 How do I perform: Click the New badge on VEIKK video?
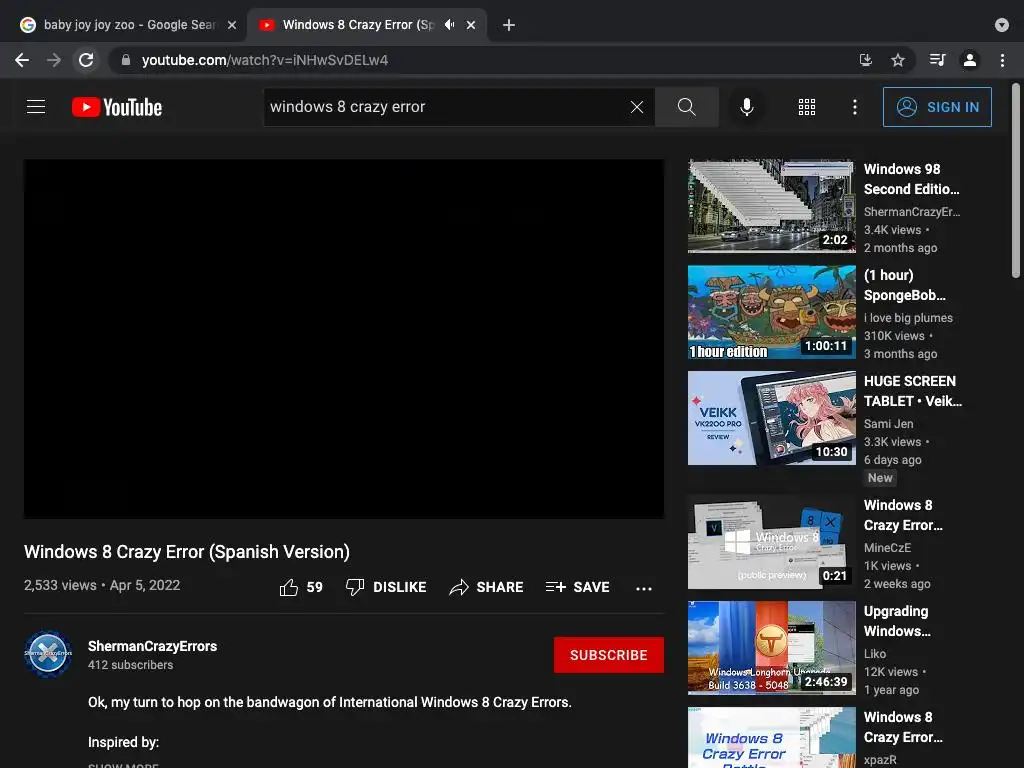click(880, 478)
